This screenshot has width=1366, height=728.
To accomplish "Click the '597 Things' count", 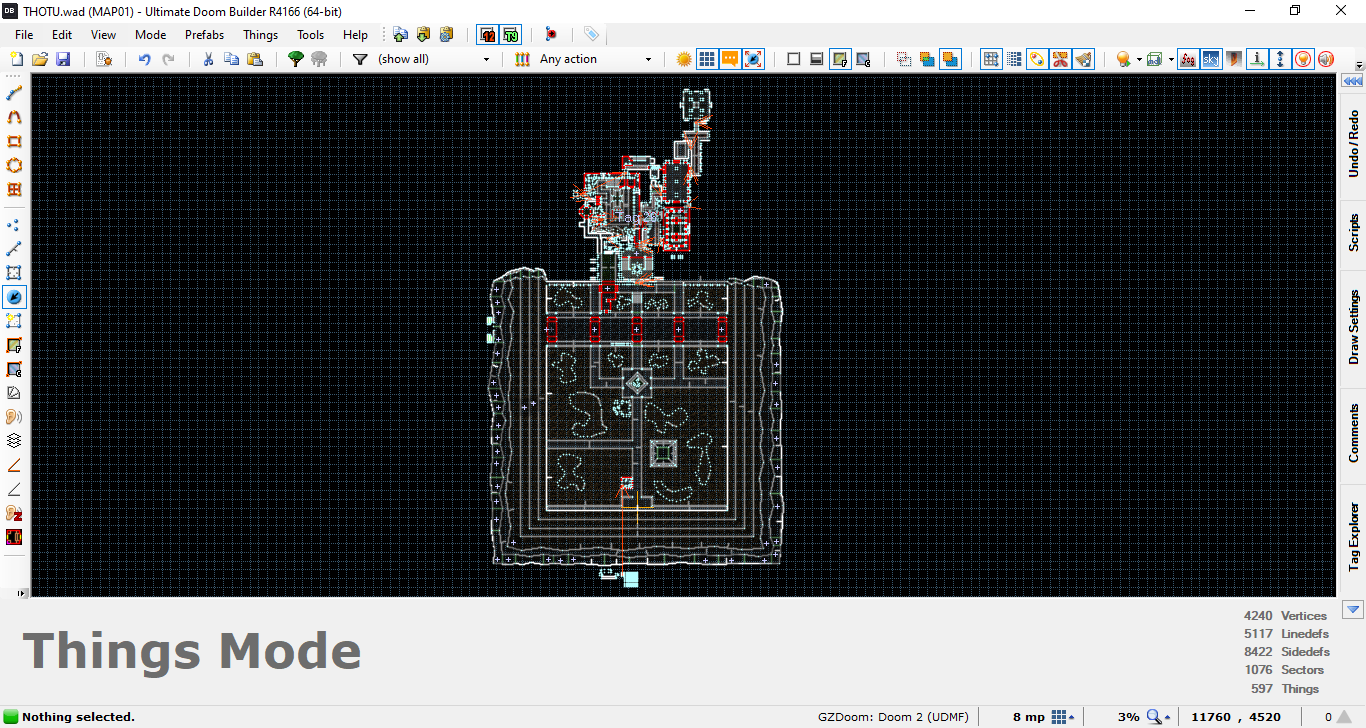I will click(x=1285, y=688).
